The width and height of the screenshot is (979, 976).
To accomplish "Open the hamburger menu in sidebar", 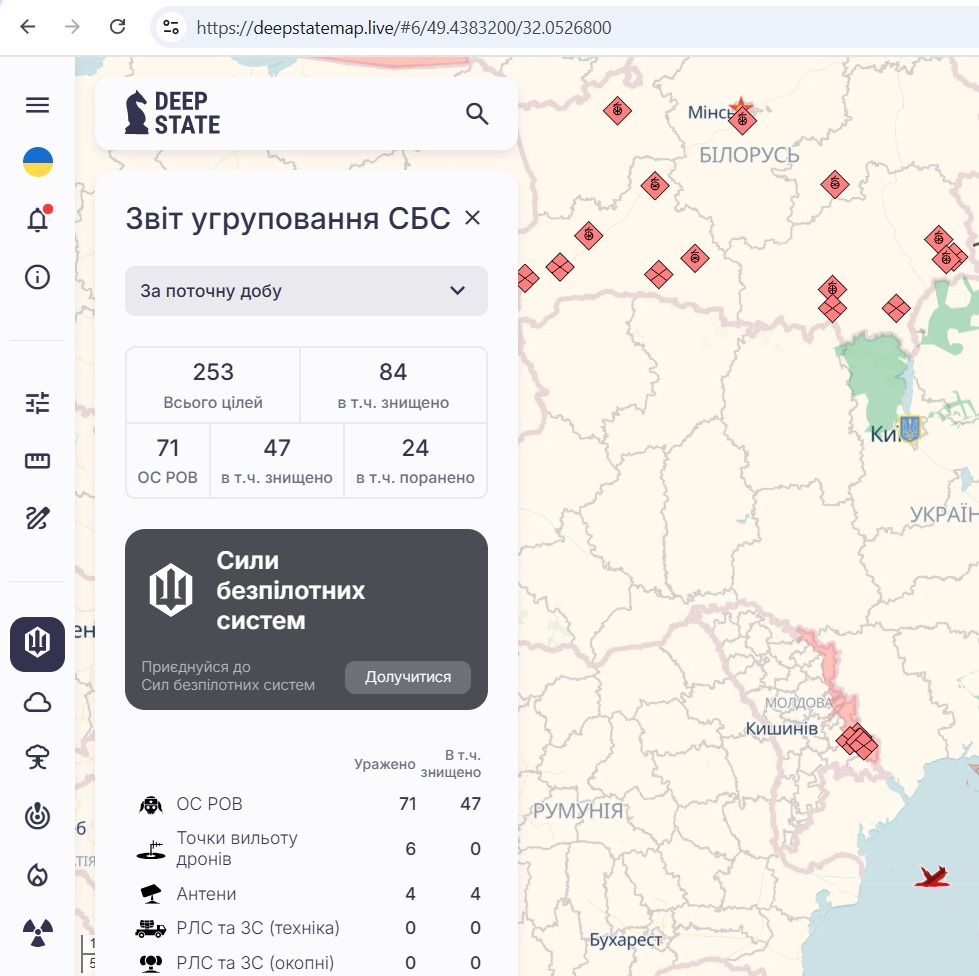I will coord(37,105).
